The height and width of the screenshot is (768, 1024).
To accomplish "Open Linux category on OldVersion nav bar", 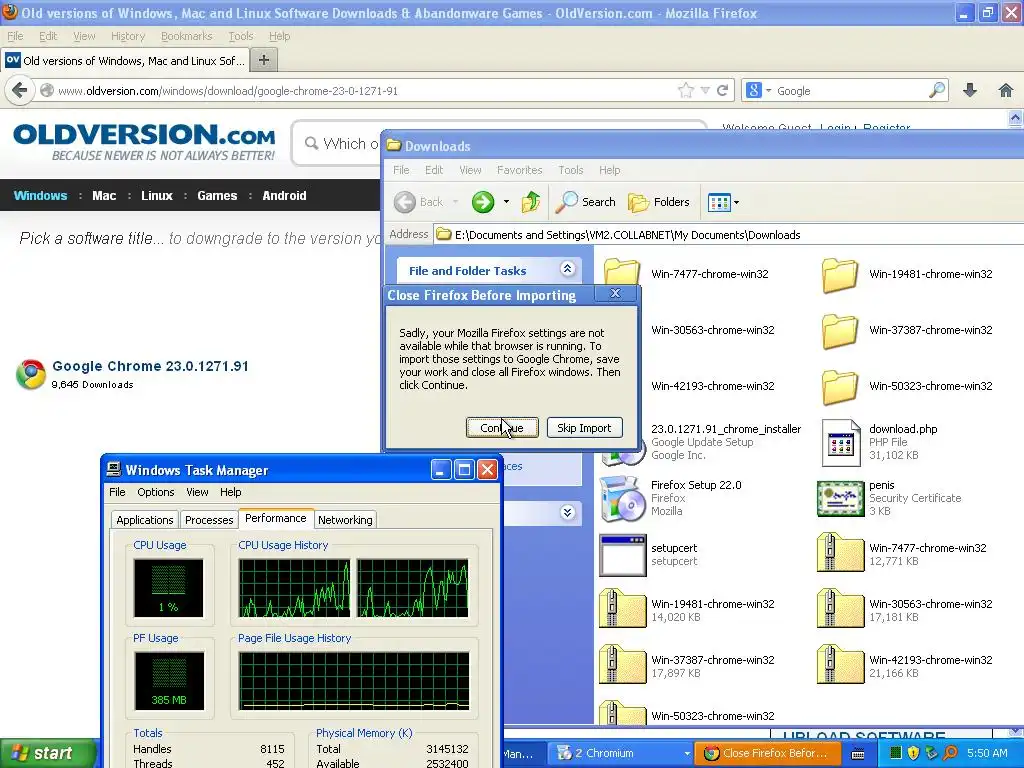I will pos(157,195).
